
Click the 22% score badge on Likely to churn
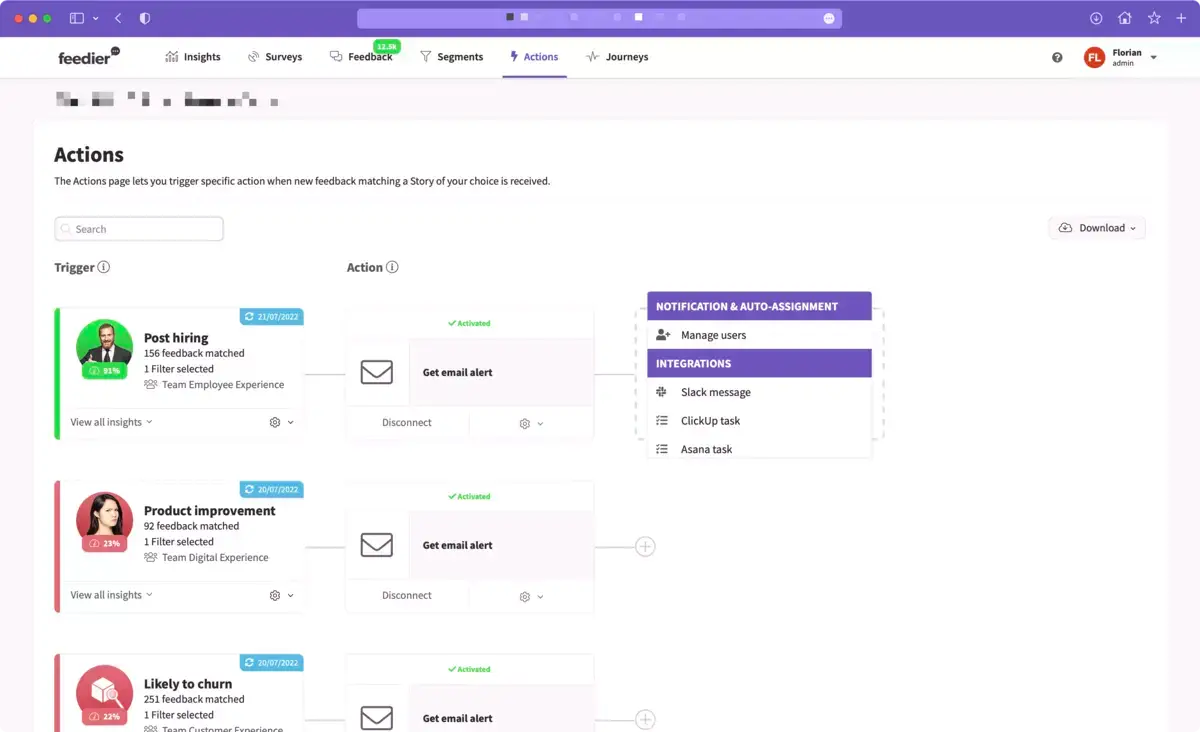pos(104,717)
